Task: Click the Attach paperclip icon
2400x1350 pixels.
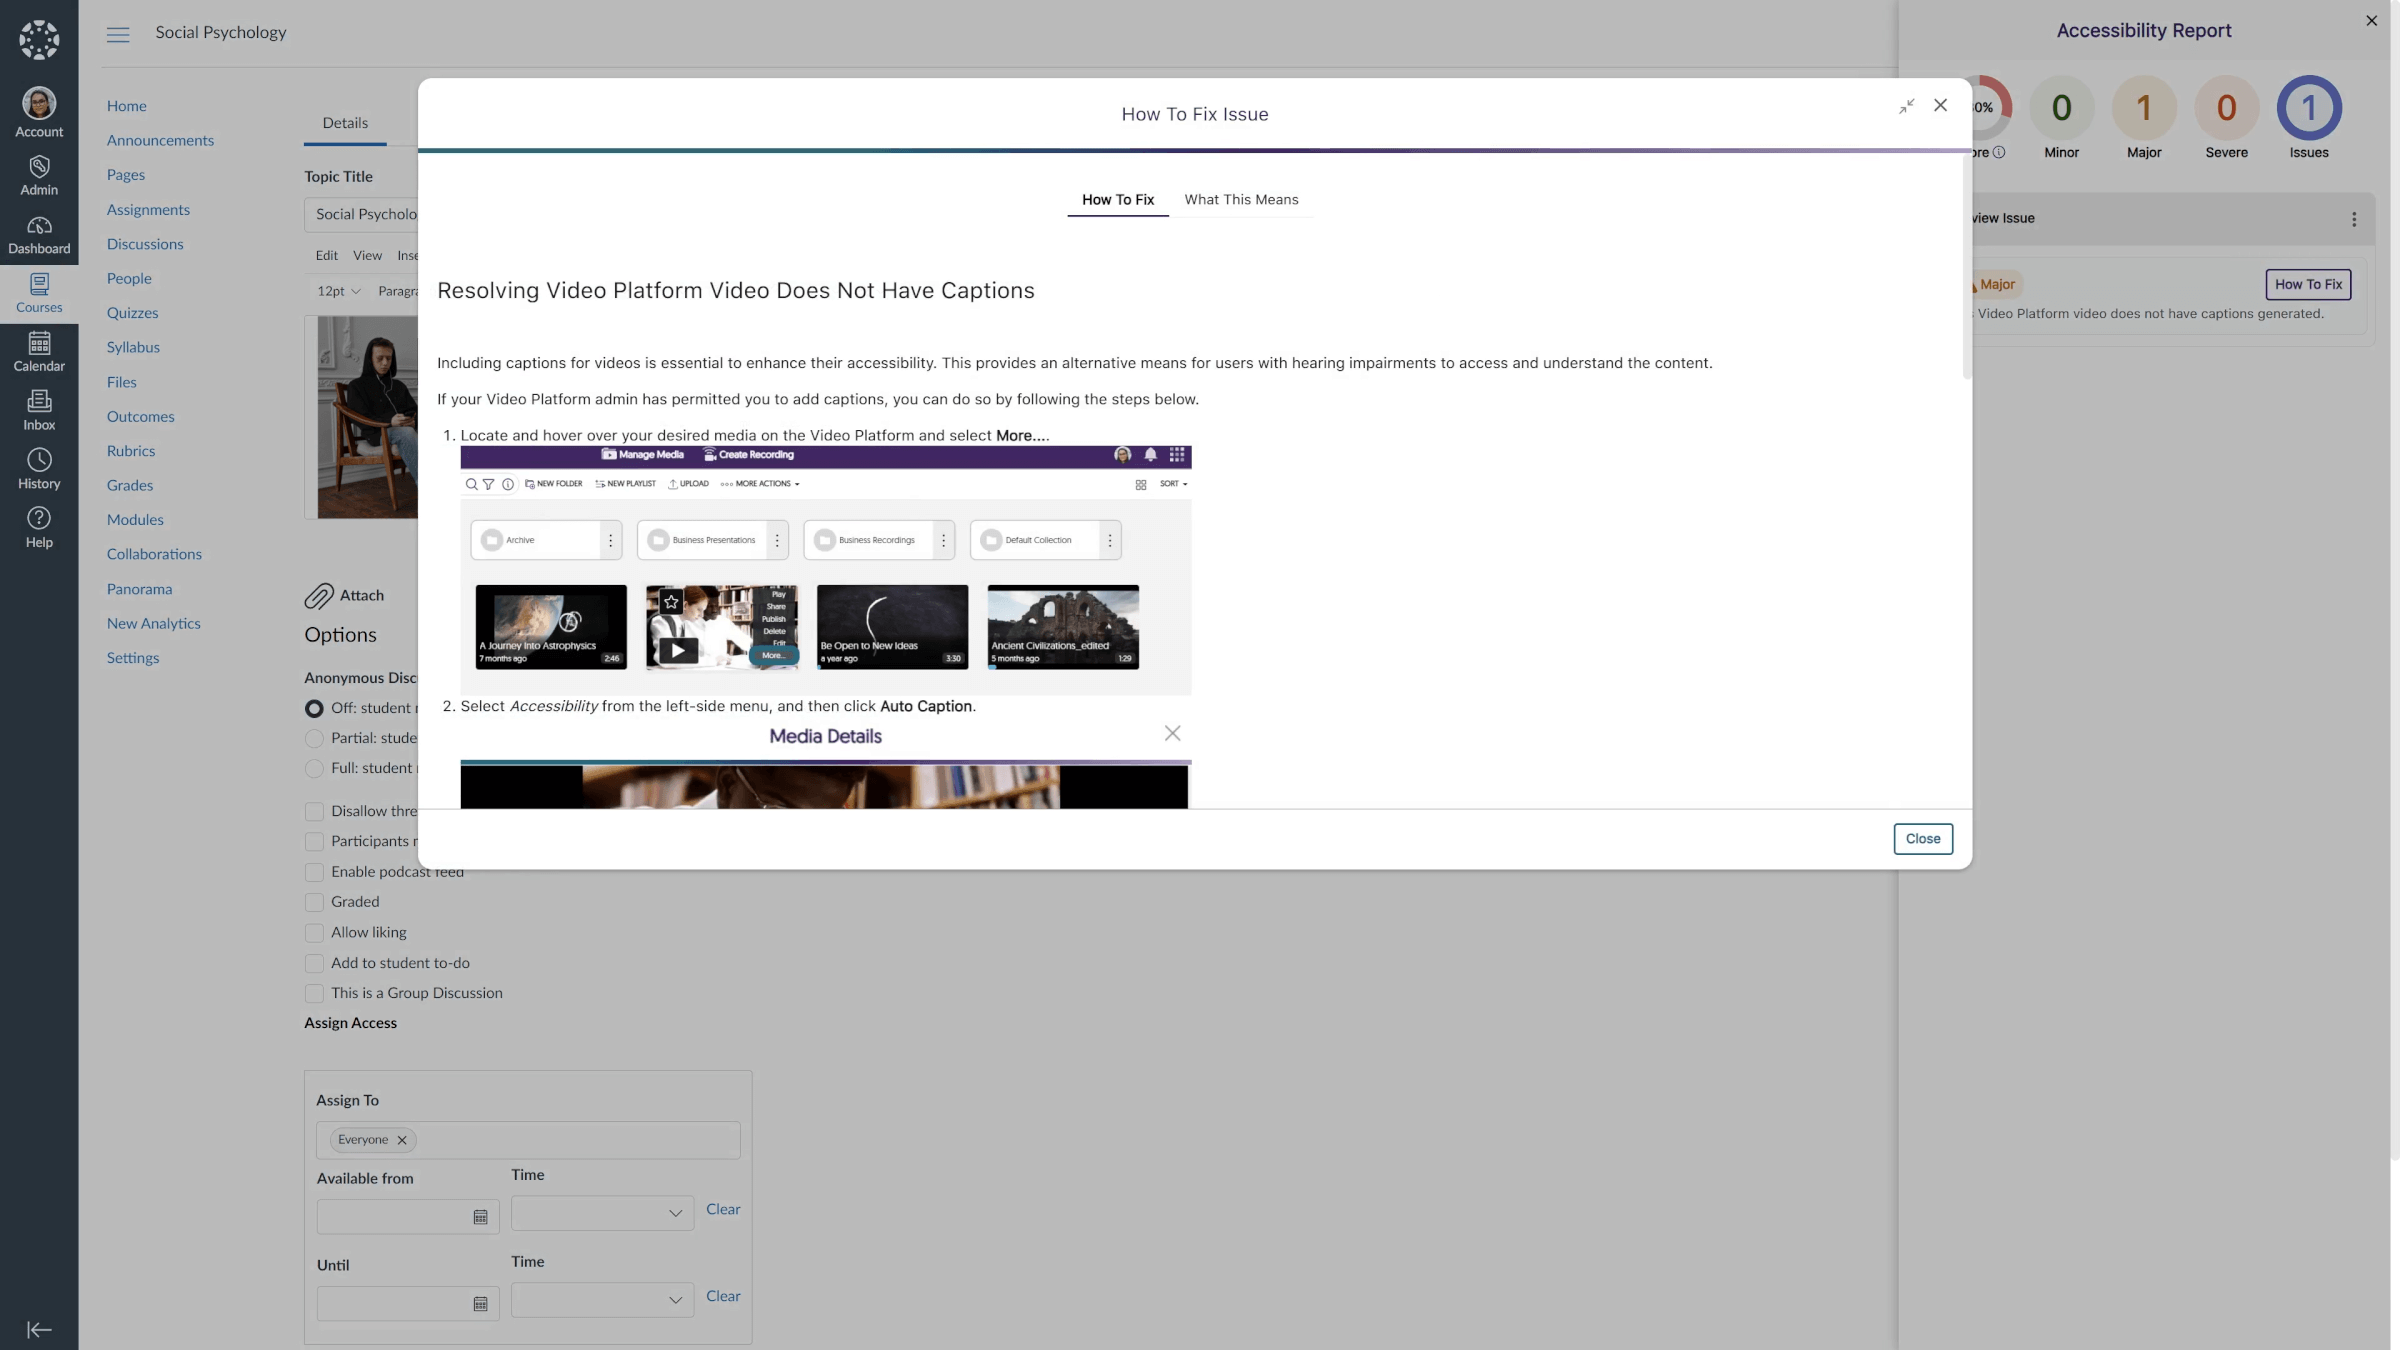Action: tap(319, 596)
